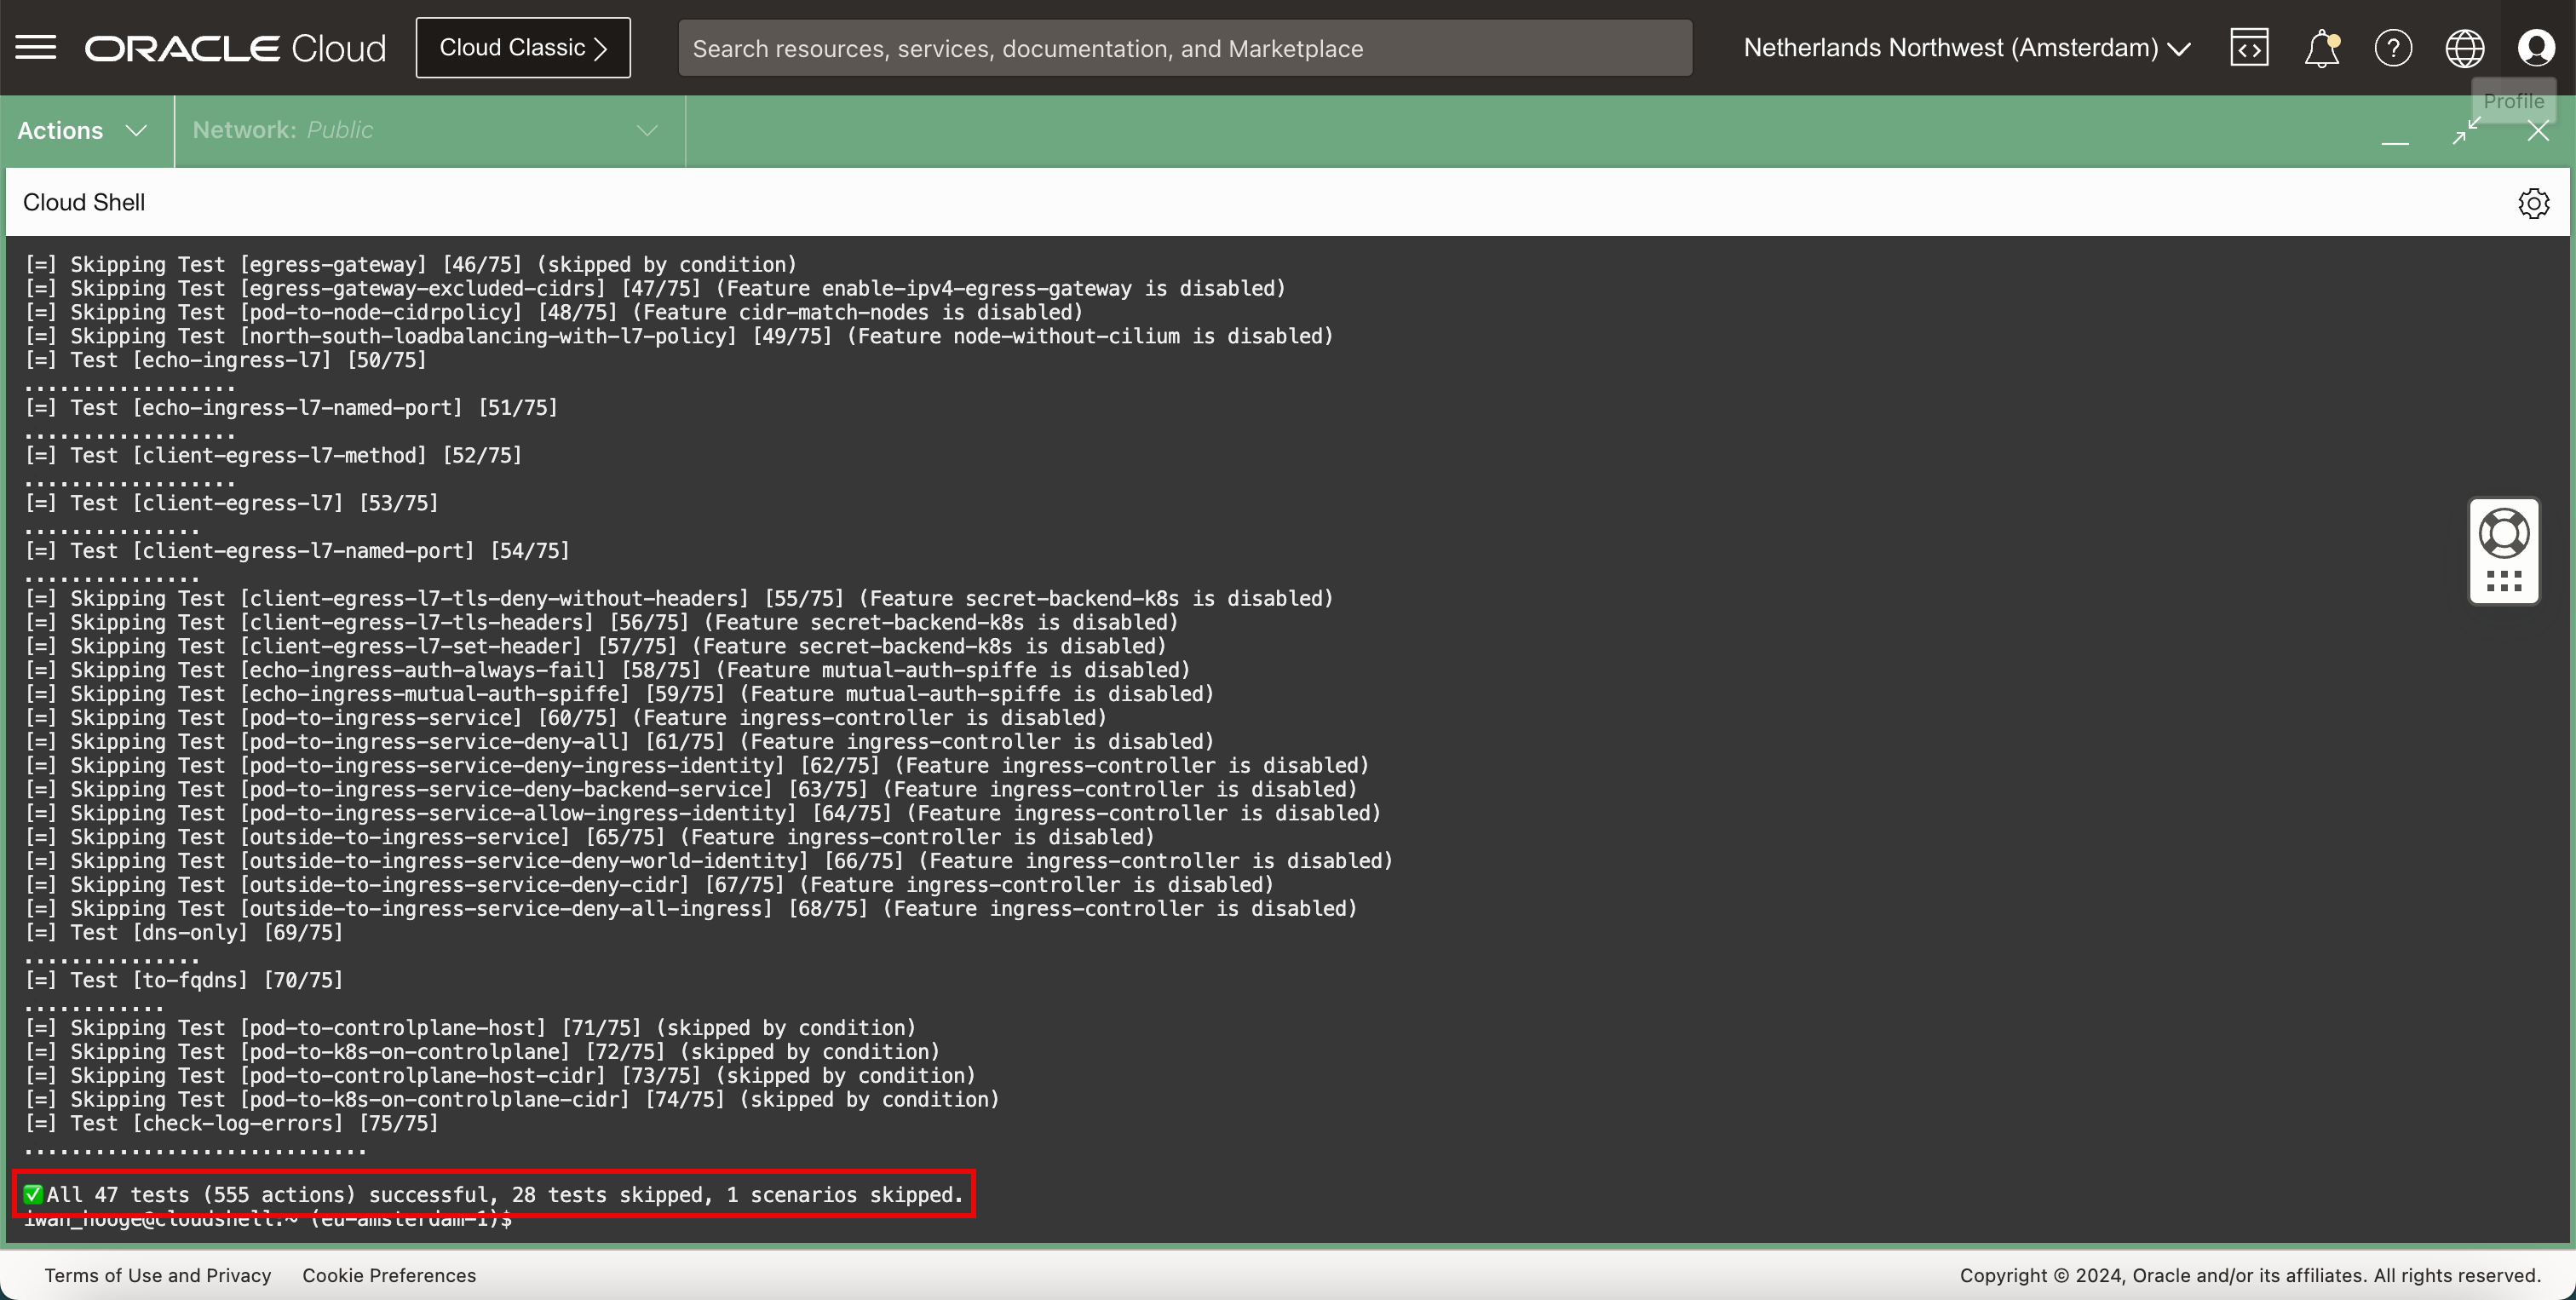This screenshot has height=1300, width=2576.
Task: Close the Cloud Shell panel
Action: pyautogui.click(x=2538, y=131)
